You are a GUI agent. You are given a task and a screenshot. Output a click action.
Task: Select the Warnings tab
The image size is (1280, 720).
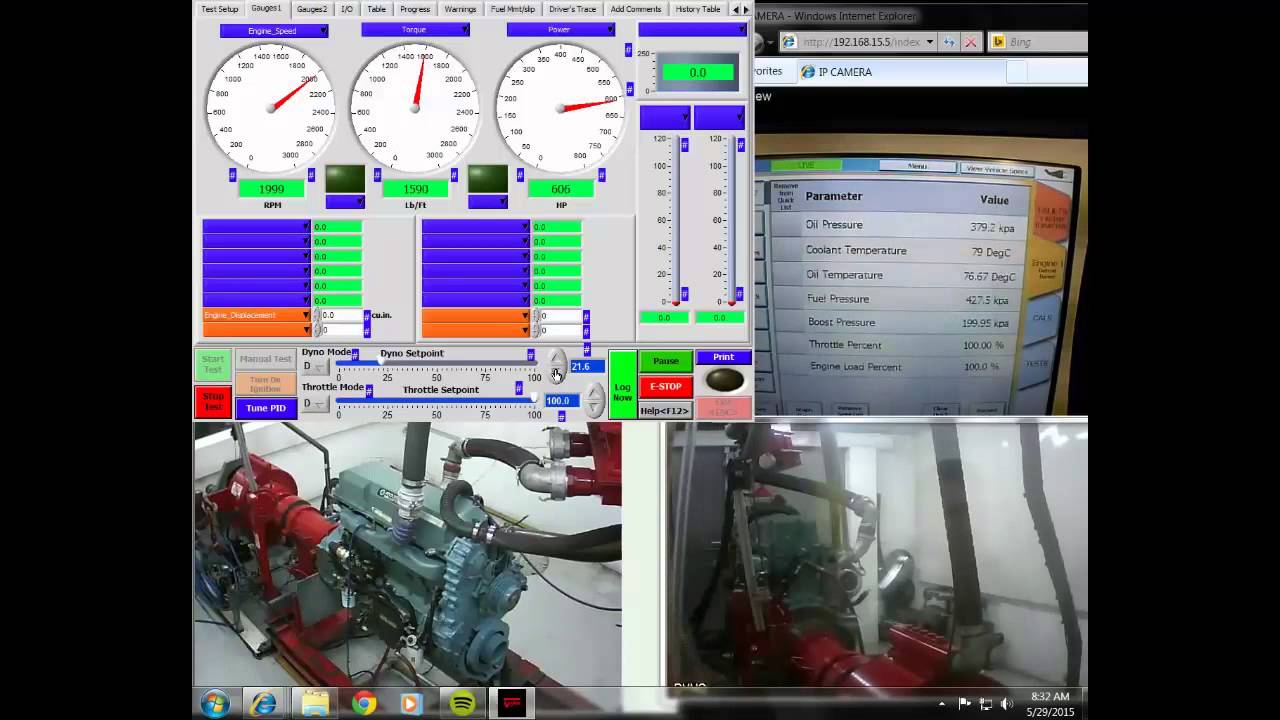(460, 9)
